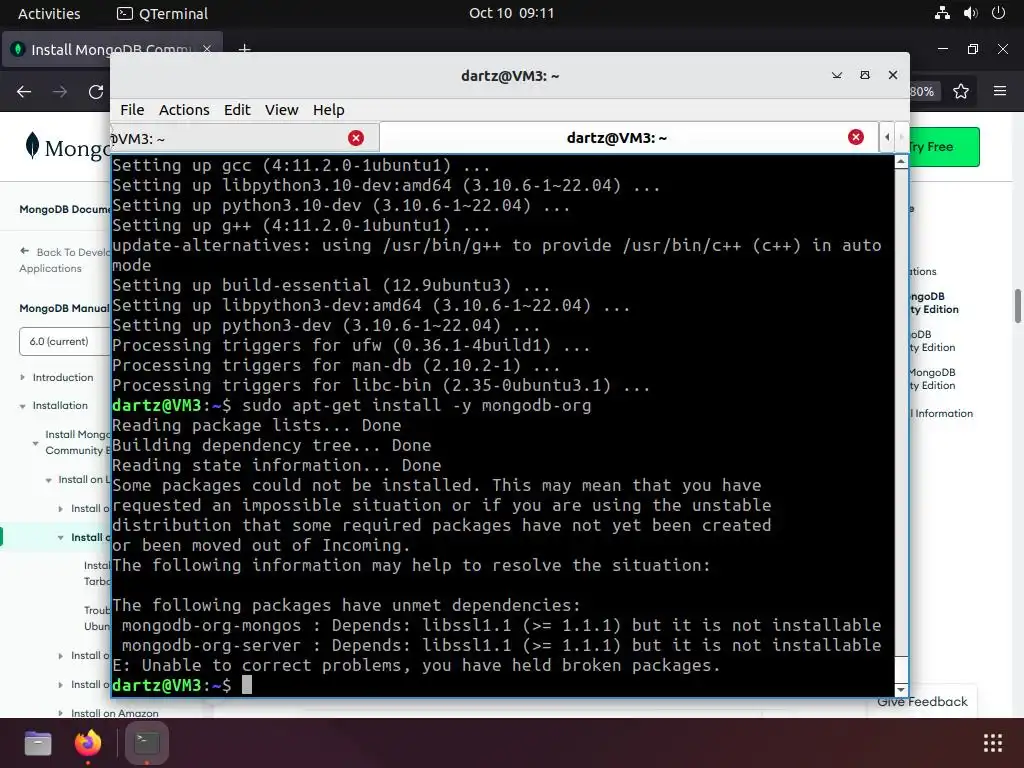Expand the Introduction tree item
The height and width of the screenshot is (768, 1024).
tap(23, 377)
